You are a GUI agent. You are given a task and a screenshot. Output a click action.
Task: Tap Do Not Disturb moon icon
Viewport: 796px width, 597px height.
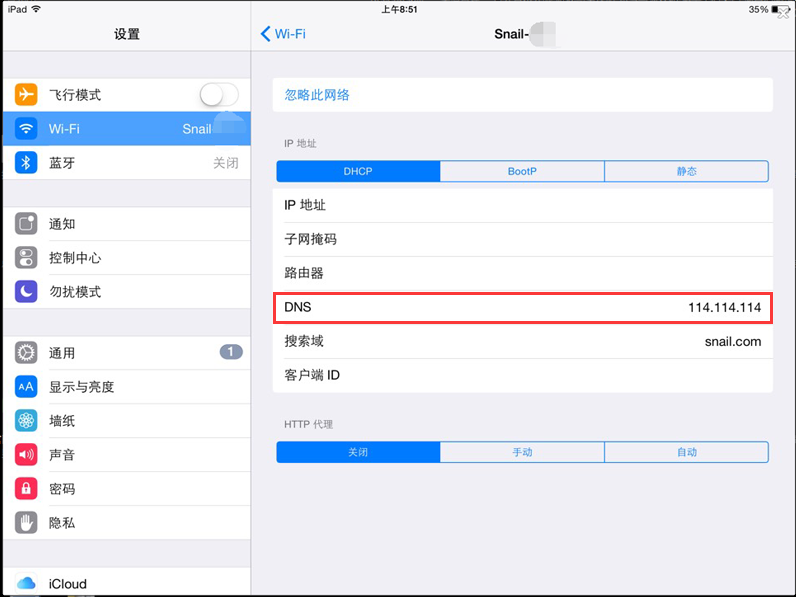[x=26, y=292]
